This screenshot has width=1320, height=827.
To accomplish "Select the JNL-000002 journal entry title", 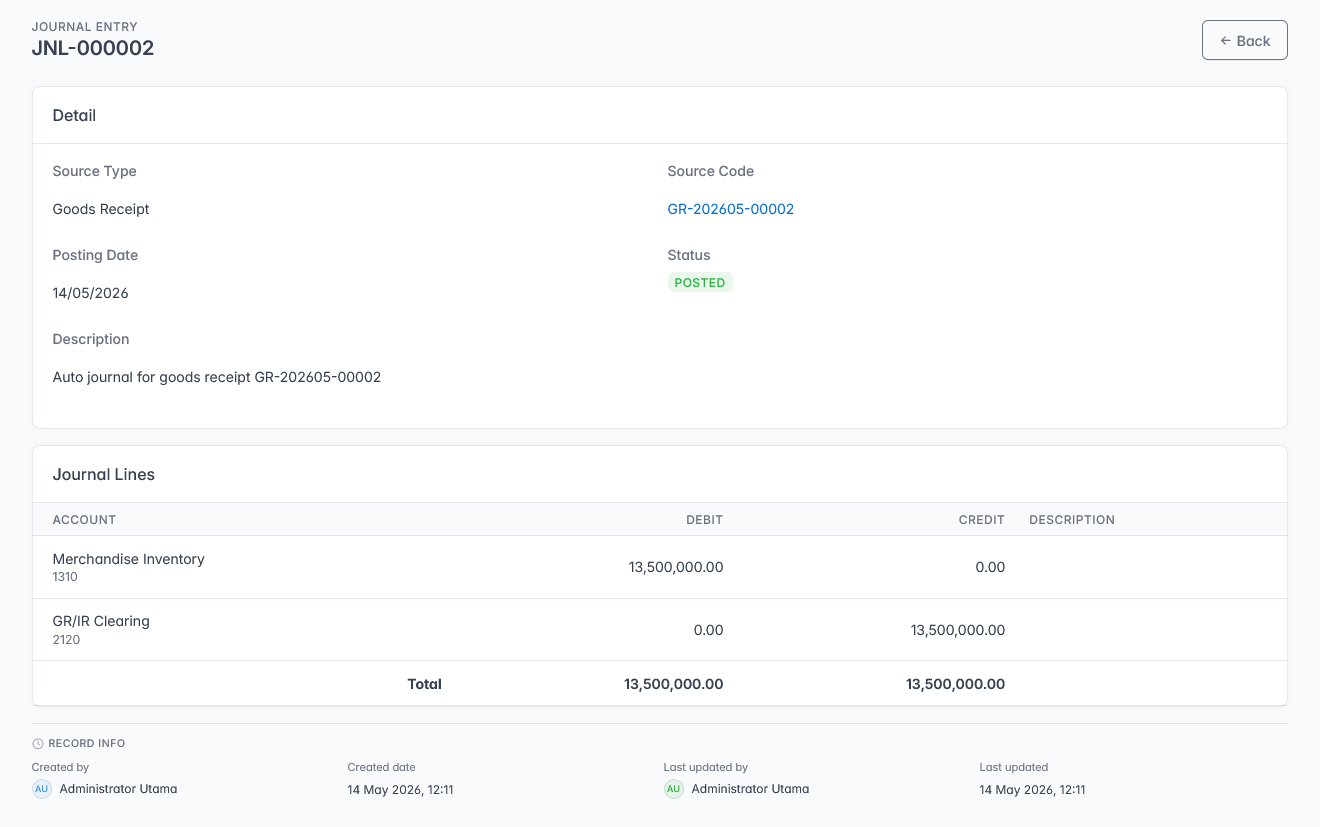I will (x=93, y=47).
